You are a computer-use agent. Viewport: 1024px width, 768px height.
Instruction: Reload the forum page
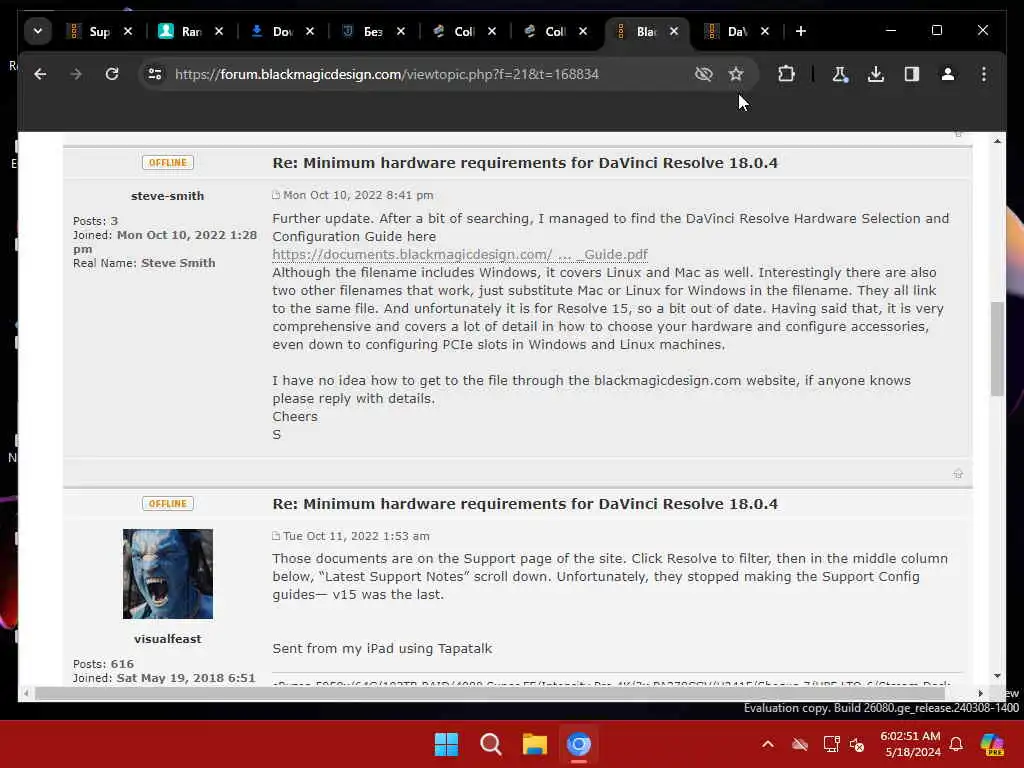[112, 74]
